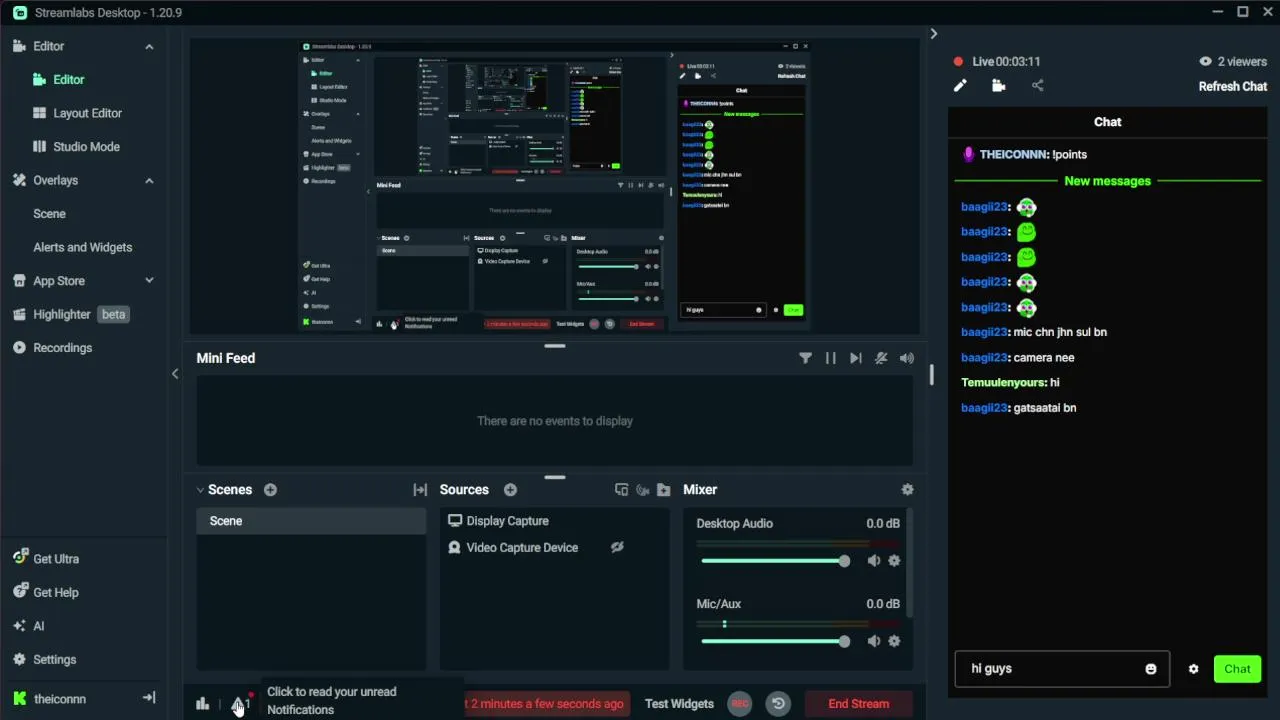1280x720 pixels.
Task: Open clip camera icon beside pencil
Action: click(x=998, y=86)
